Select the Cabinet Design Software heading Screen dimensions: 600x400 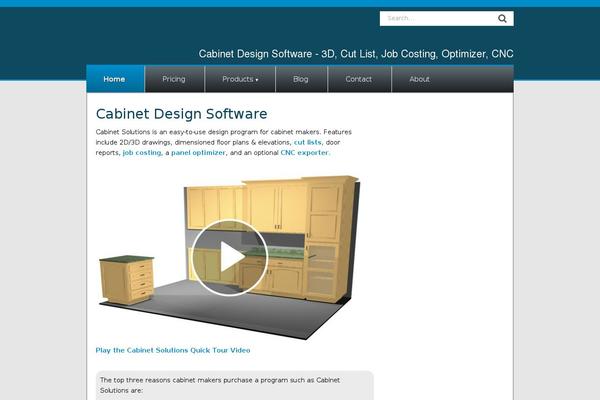[181, 114]
